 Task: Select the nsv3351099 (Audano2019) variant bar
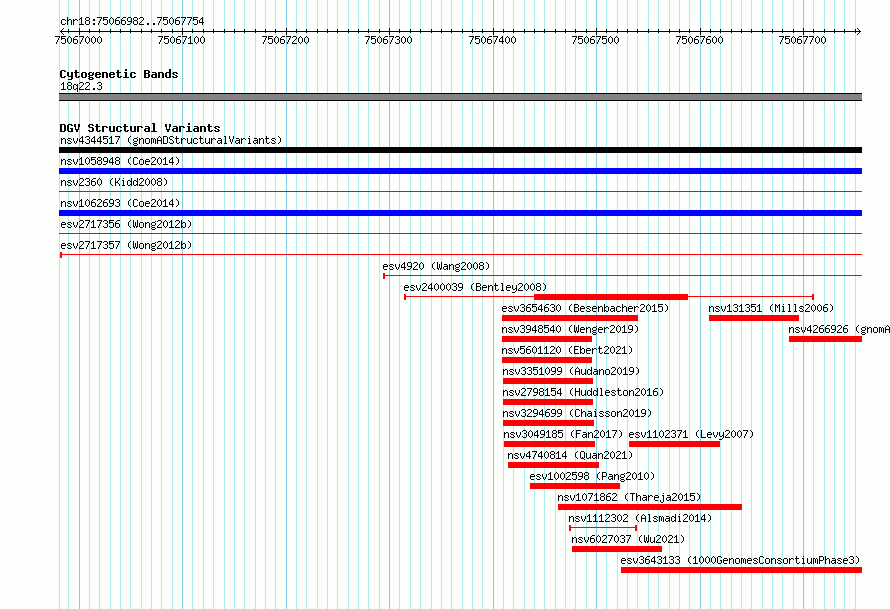[548, 381]
